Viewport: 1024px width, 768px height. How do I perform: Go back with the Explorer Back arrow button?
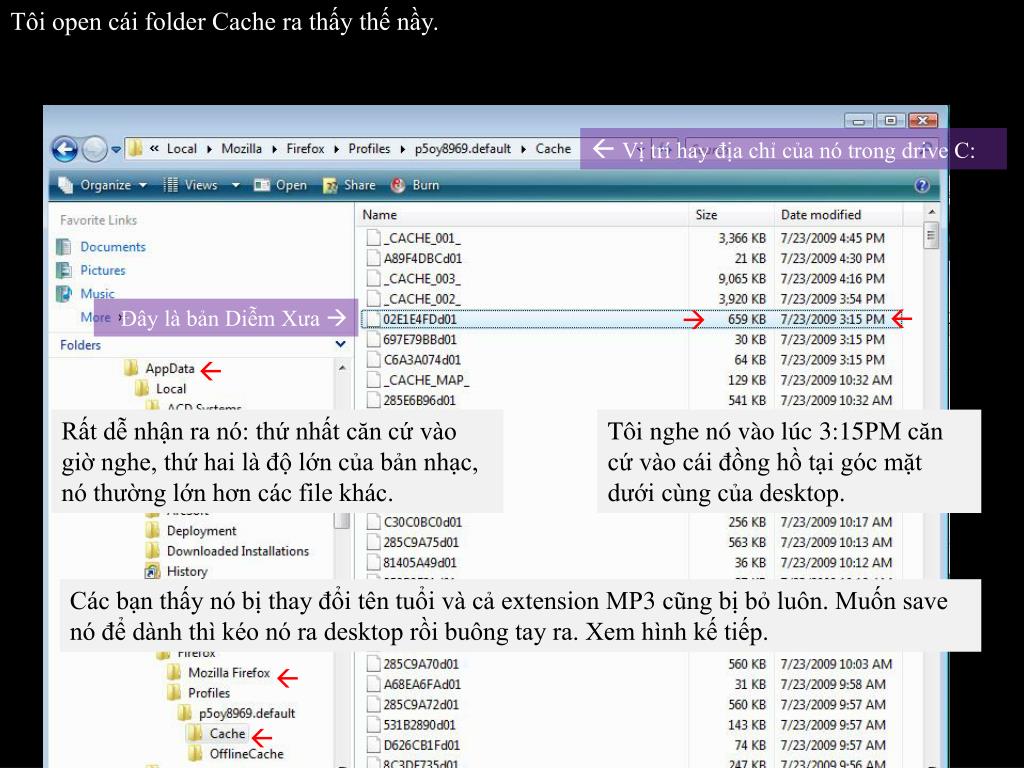click(65, 149)
